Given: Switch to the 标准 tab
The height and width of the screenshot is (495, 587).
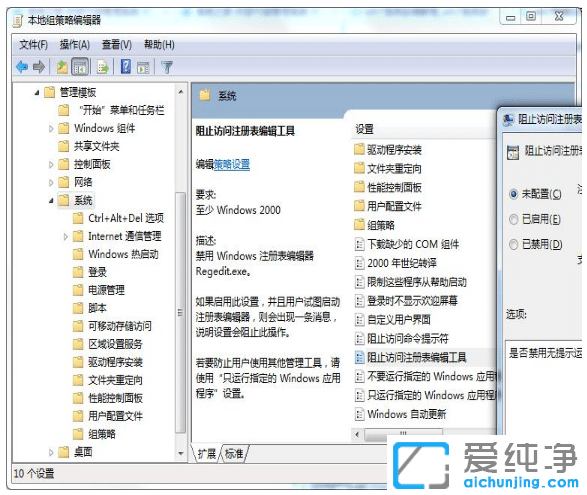Looking at the screenshot, I should coord(234,454).
